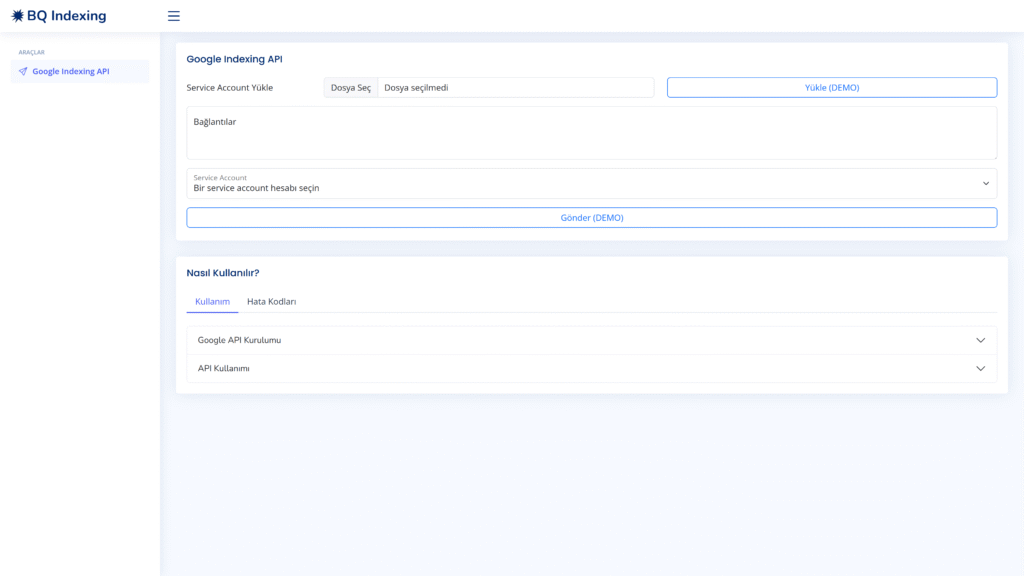
Task: Click the Gönder (DEMO) button
Action: pyautogui.click(x=592, y=217)
